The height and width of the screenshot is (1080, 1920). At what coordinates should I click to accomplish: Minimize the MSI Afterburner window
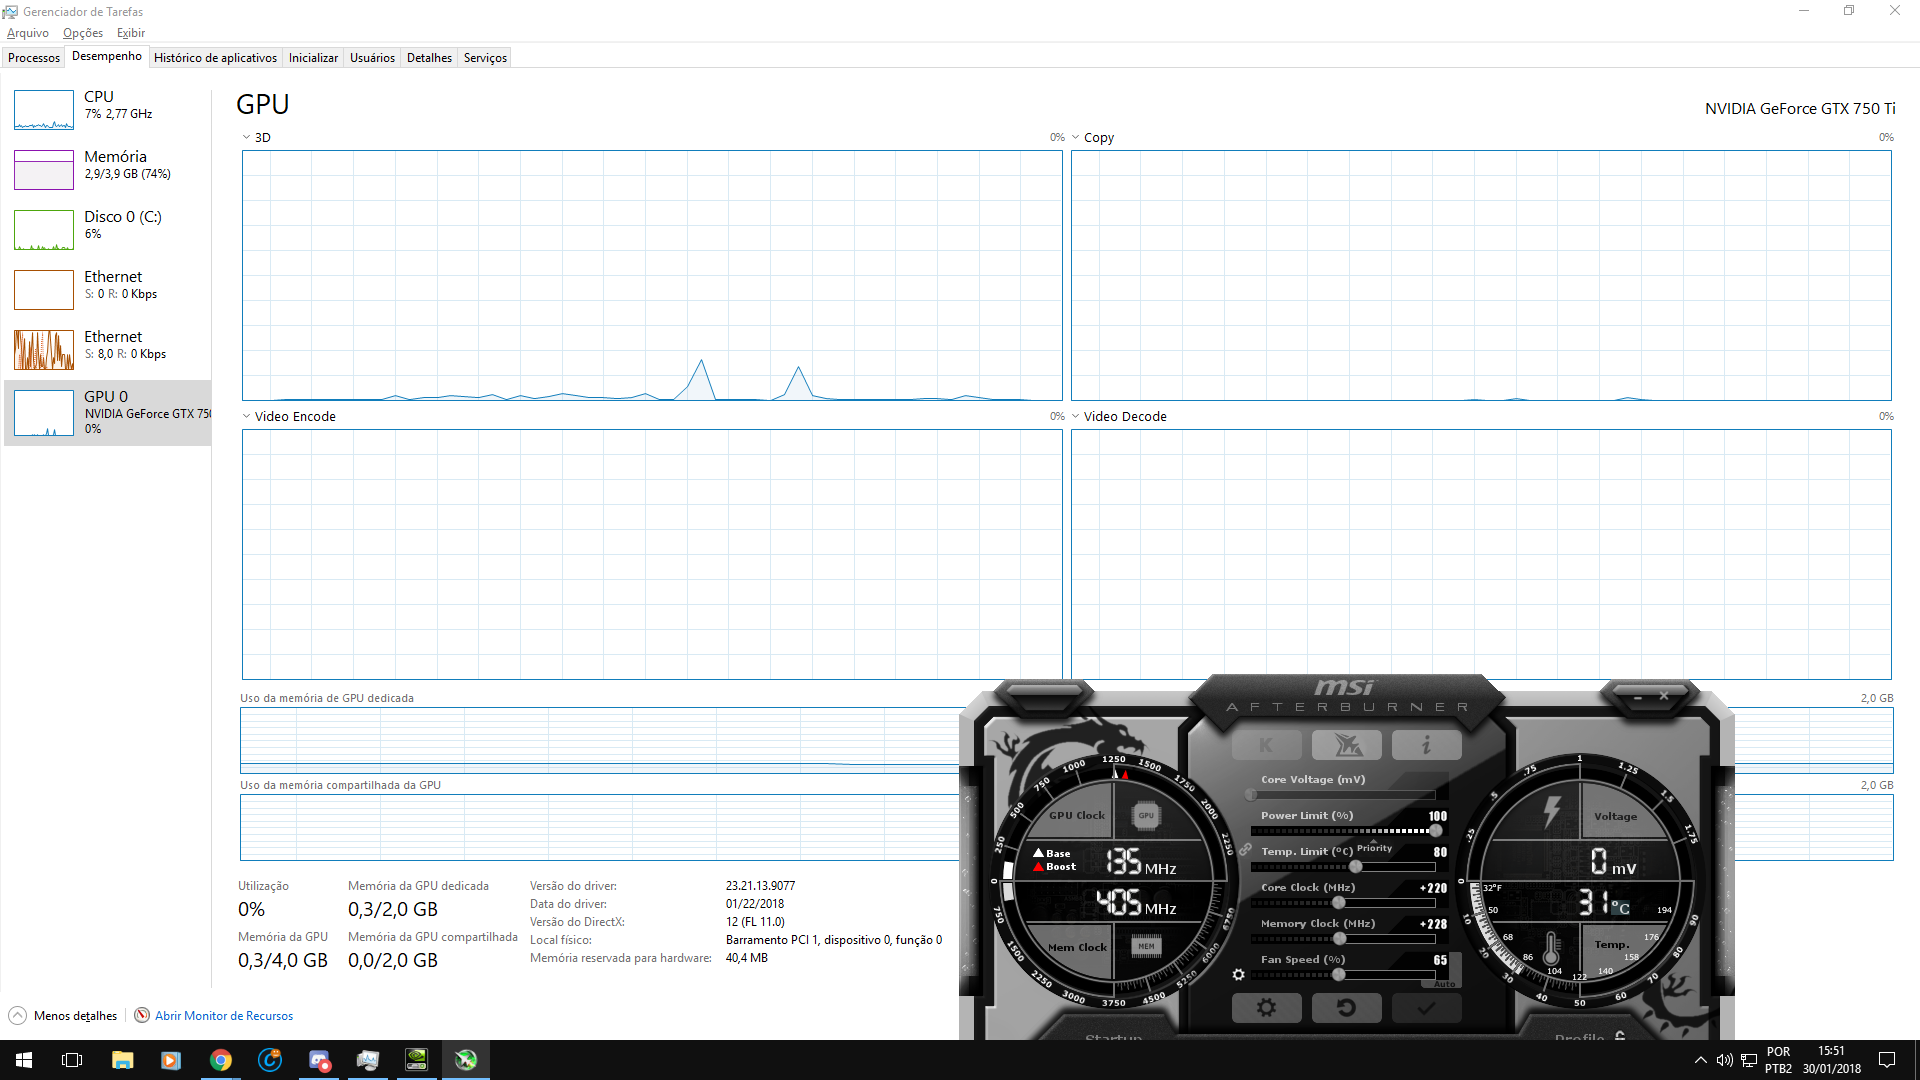coord(1638,696)
